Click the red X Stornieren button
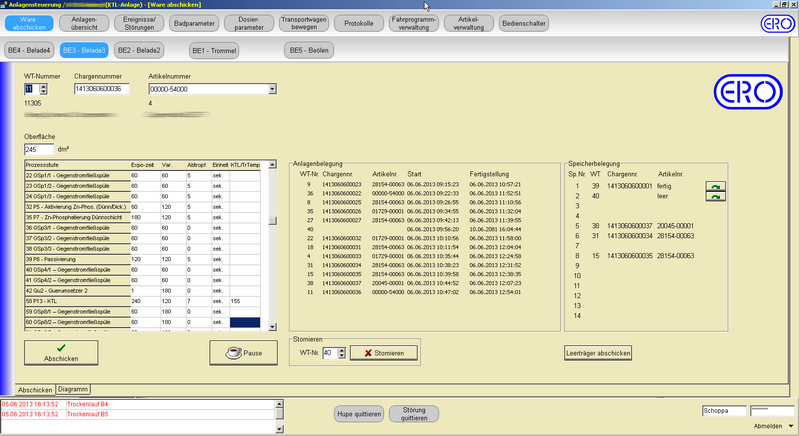 [383, 352]
